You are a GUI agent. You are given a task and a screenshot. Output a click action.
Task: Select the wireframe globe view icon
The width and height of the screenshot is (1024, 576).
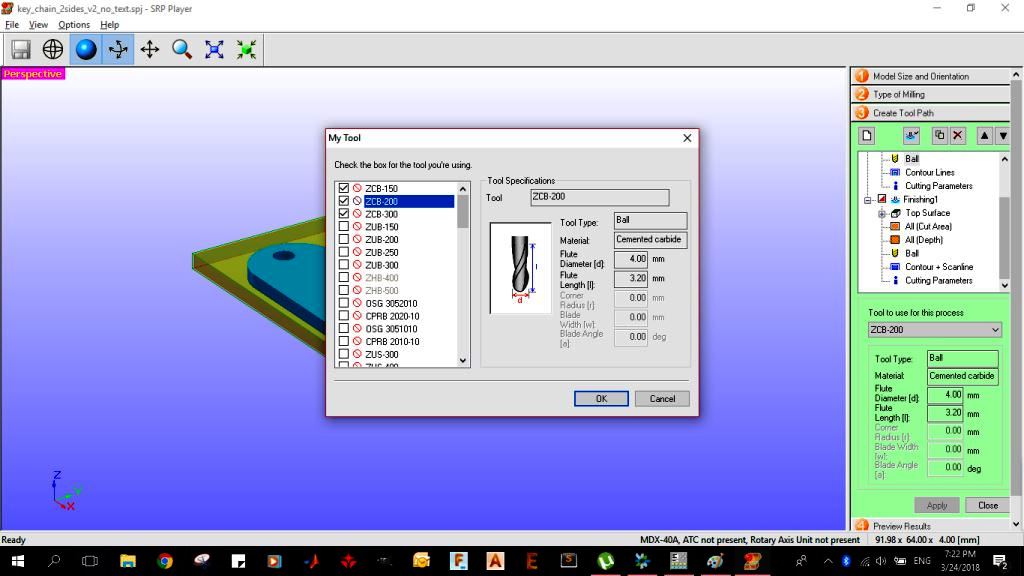pos(53,50)
